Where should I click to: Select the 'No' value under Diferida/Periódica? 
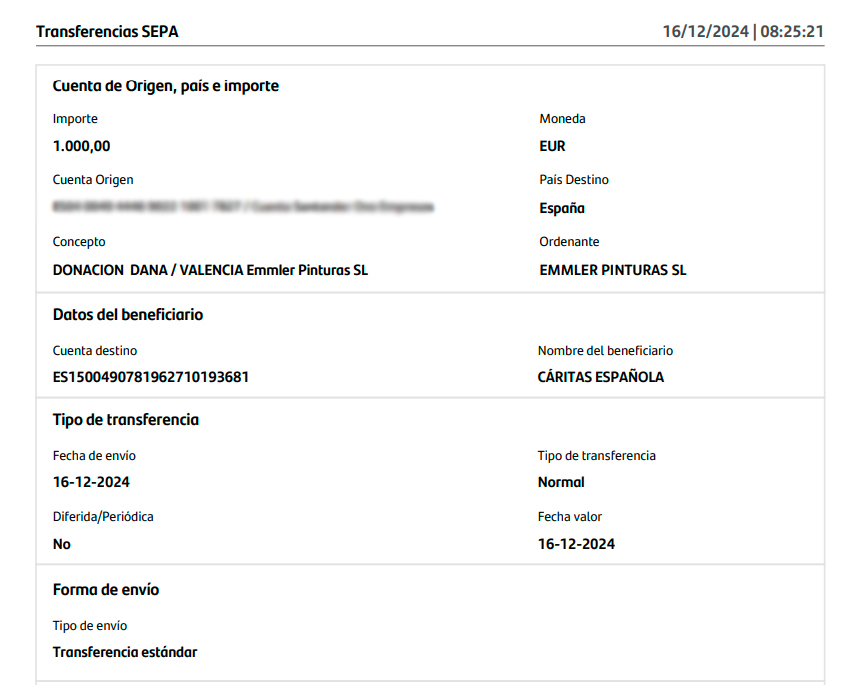tap(62, 544)
